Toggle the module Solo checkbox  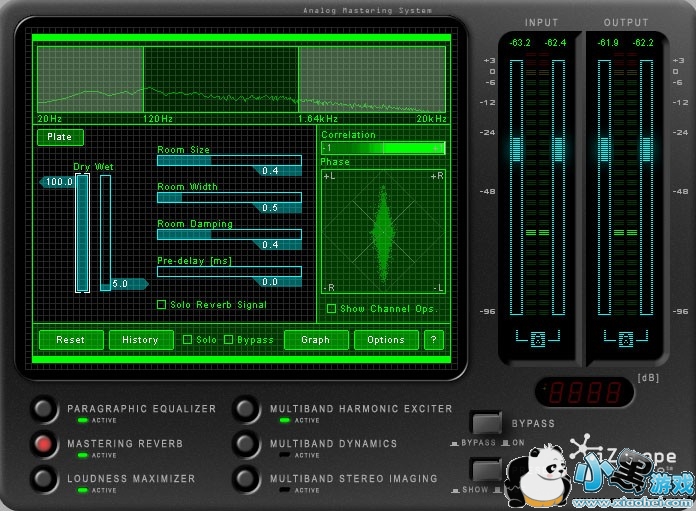click(187, 340)
